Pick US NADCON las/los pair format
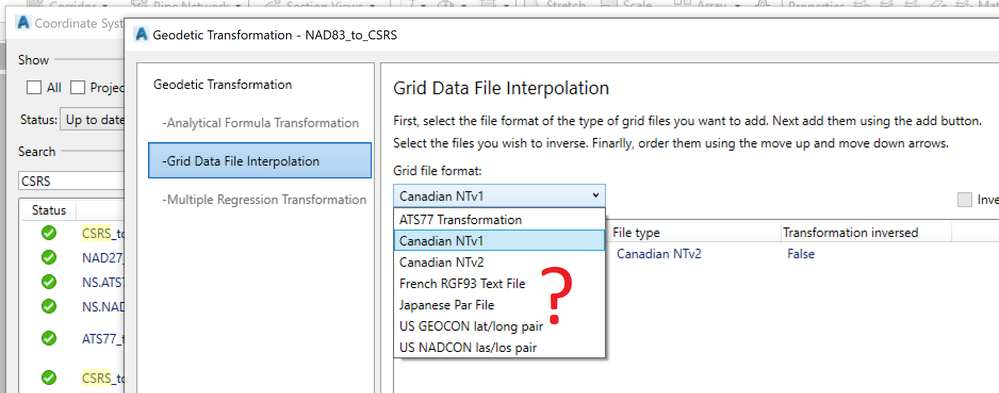 tap(499, 348)
